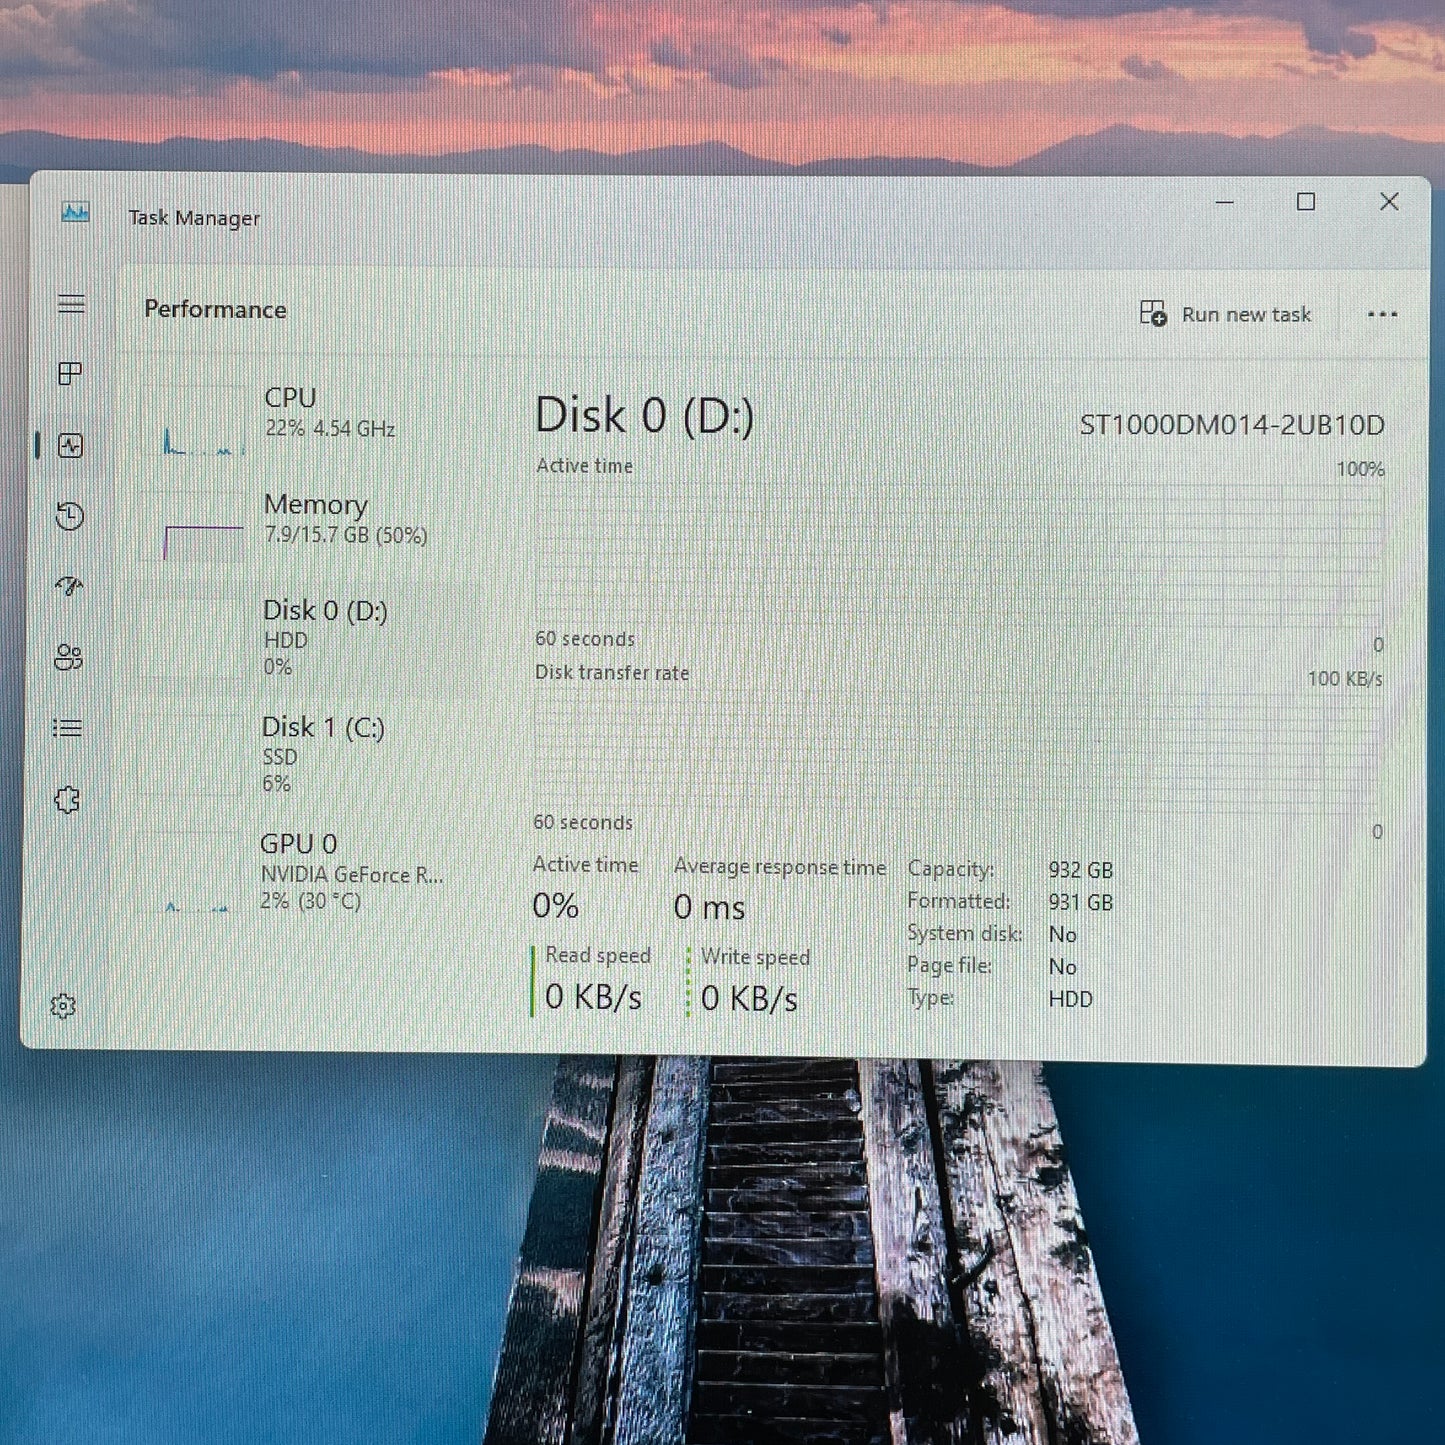Click the Disk transfer rate graph area

point(957,753)
